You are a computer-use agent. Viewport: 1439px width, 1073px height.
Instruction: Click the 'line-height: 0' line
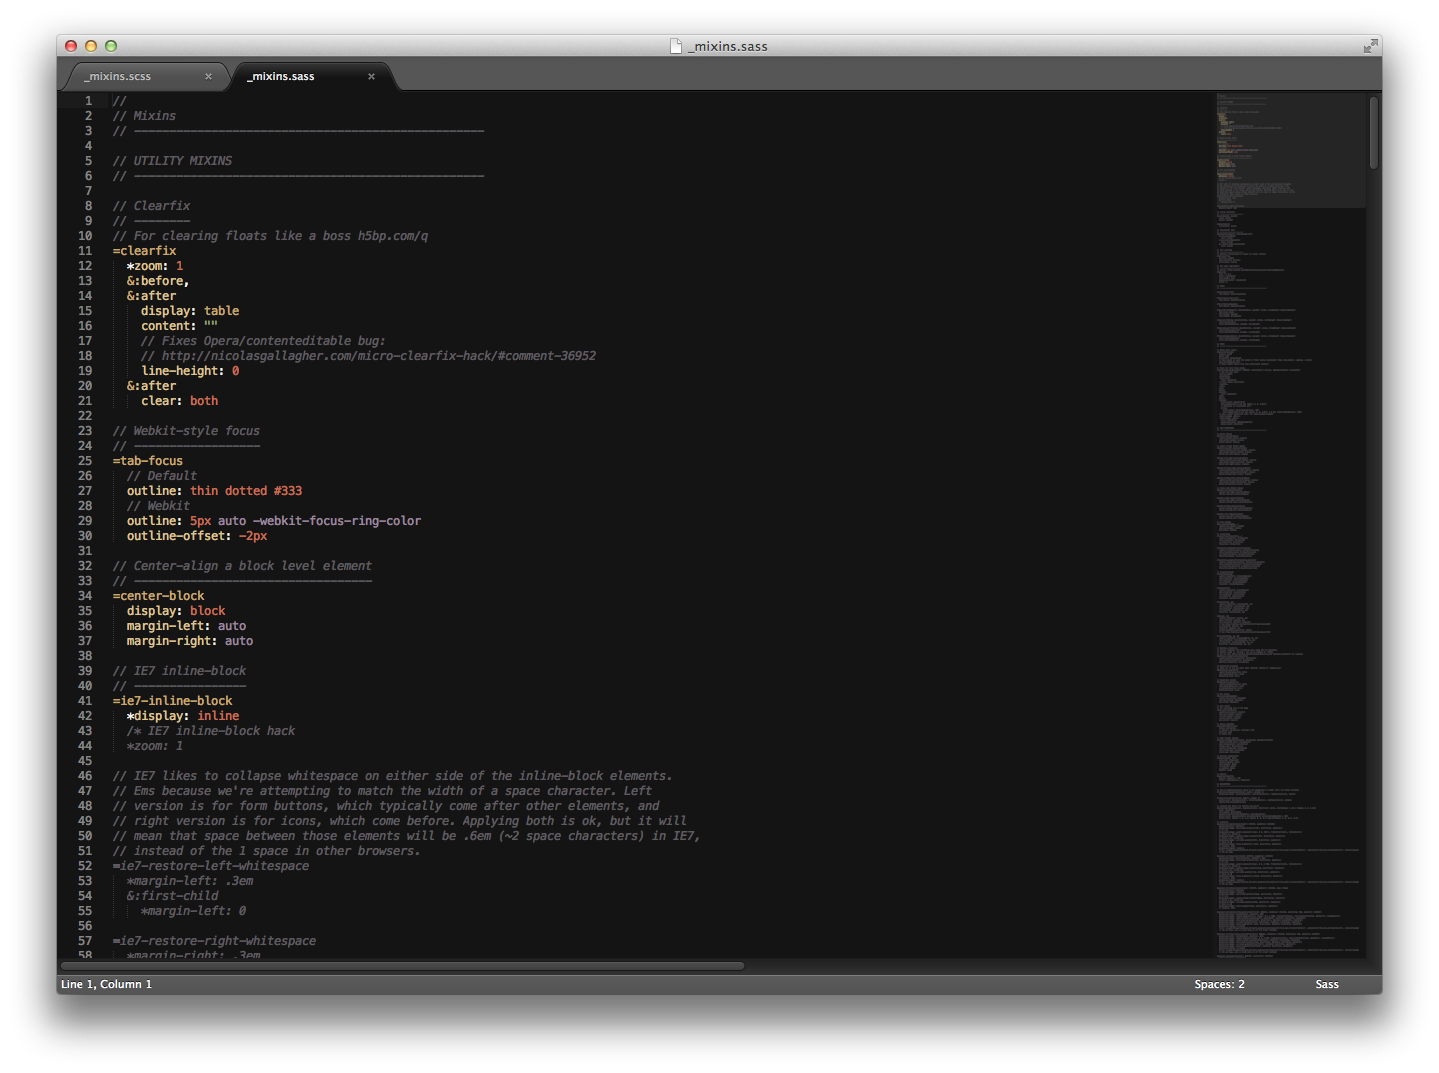point(190,371)
